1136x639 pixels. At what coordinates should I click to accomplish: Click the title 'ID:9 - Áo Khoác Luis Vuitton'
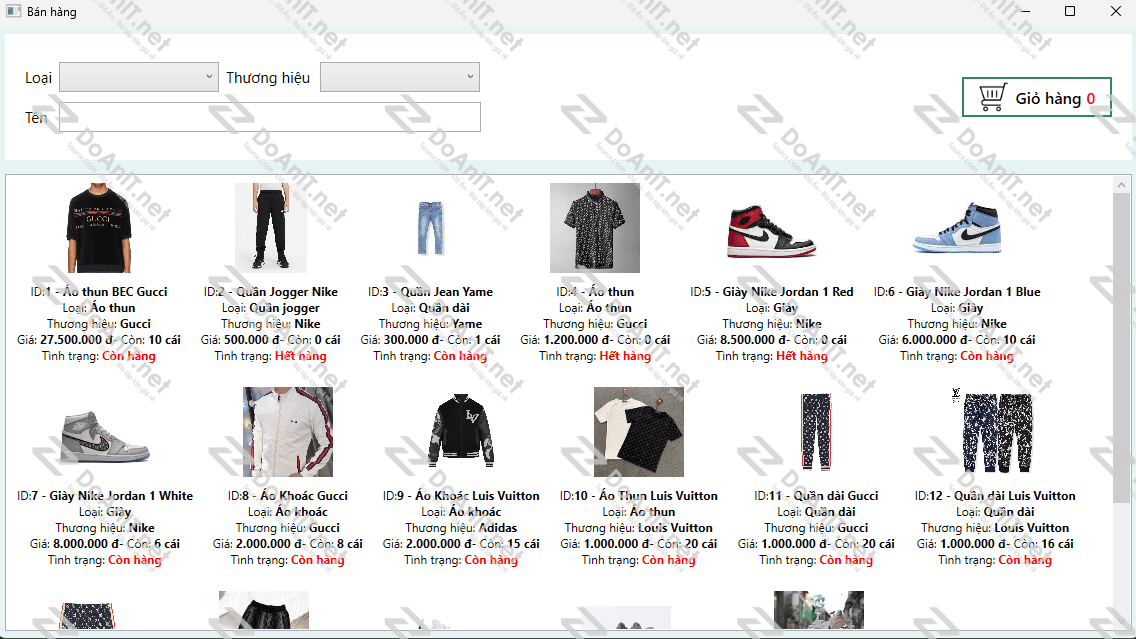(461, 496)
